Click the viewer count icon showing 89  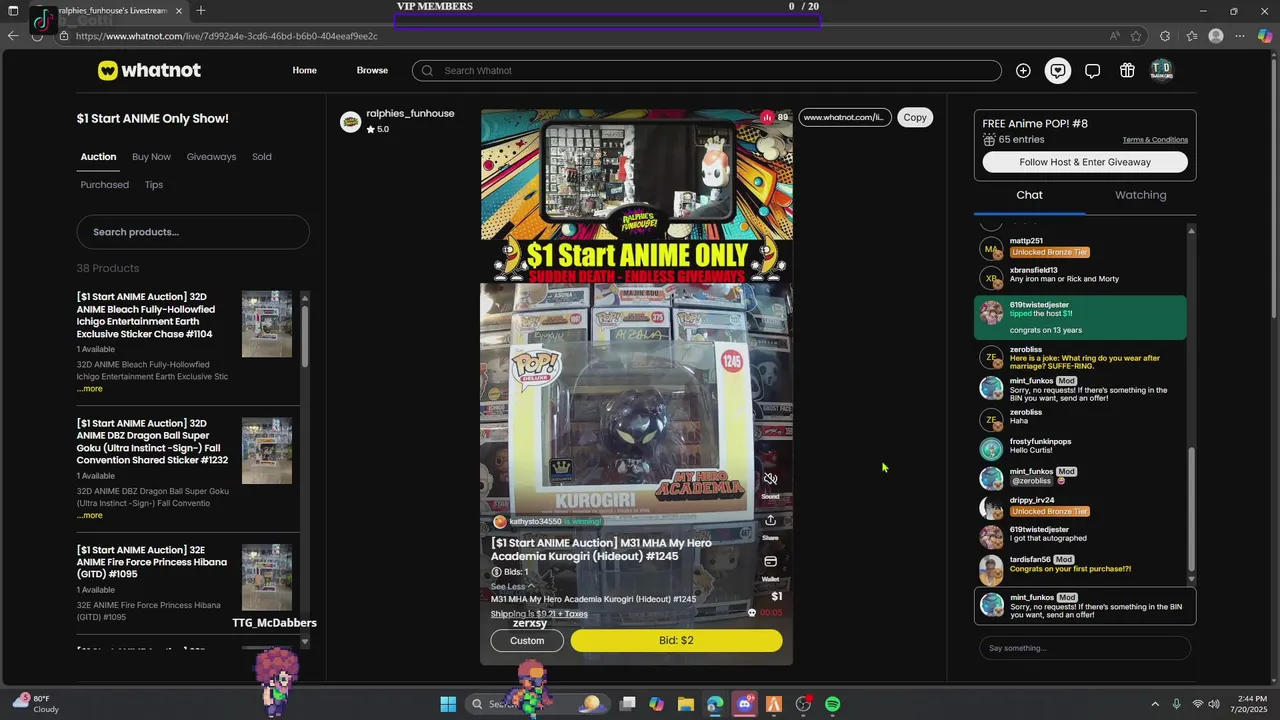767,117
